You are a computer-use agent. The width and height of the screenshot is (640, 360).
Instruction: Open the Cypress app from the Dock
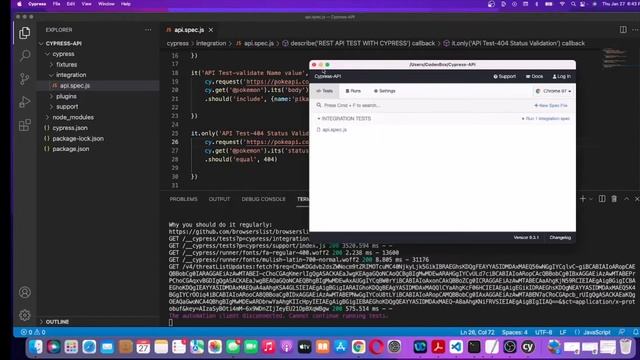(528, 347)
